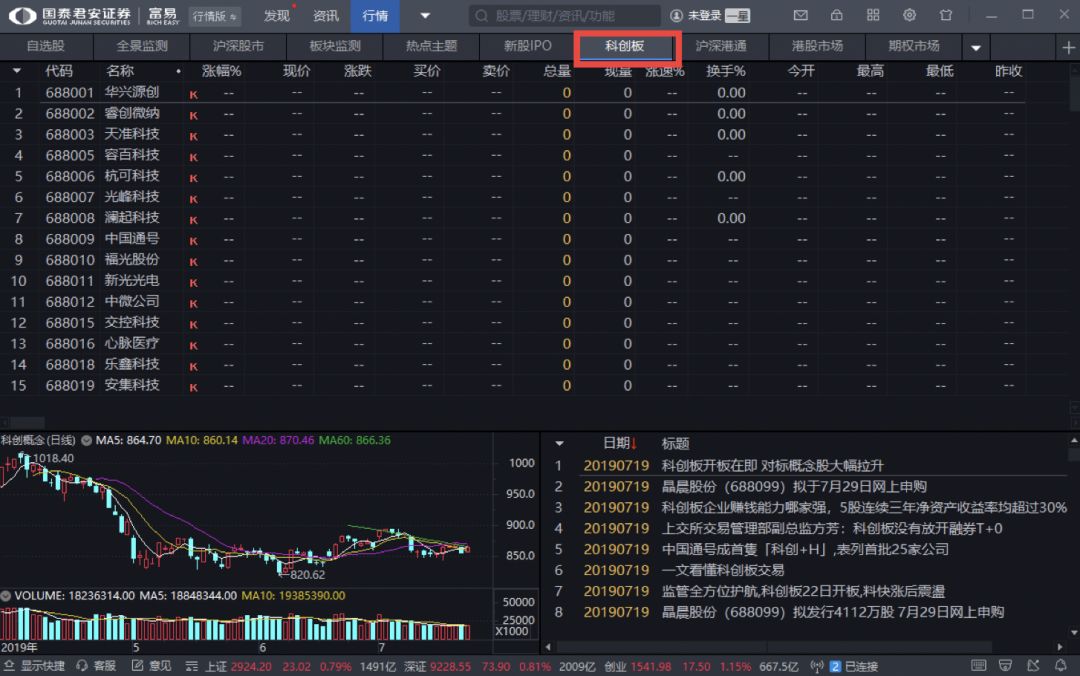Click the lock icon in the title bar

[837, 15]
